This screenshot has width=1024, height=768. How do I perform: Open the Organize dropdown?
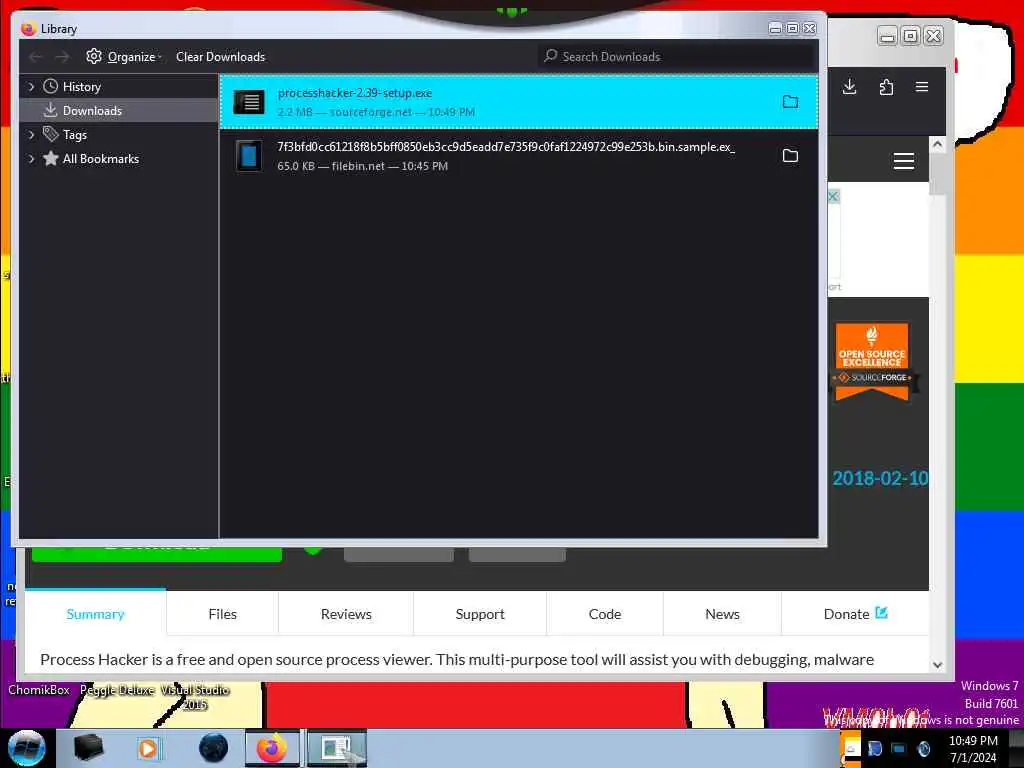click(x=124, y=57)
